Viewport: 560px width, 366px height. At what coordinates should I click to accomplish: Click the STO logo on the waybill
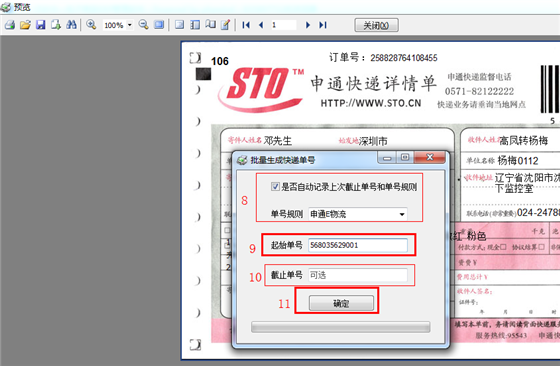coord(261,89)
